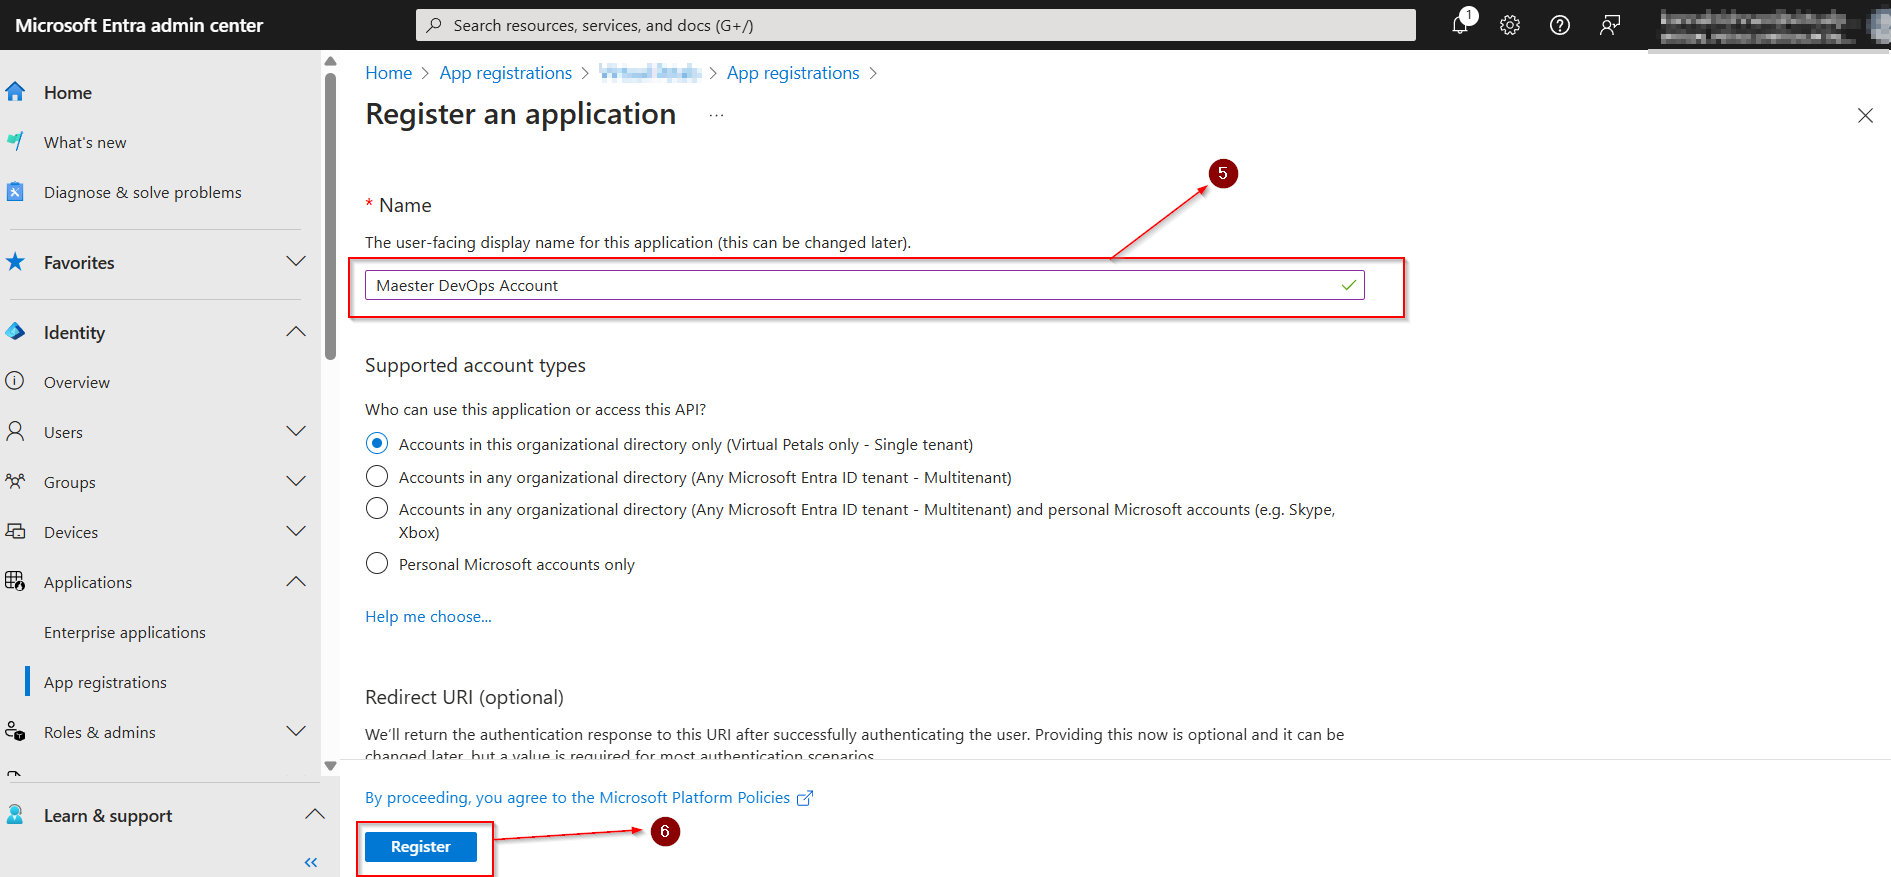1891x877 pixels.
Task: Expand the Favorites section chevron
Action: (x=296, y=261)
